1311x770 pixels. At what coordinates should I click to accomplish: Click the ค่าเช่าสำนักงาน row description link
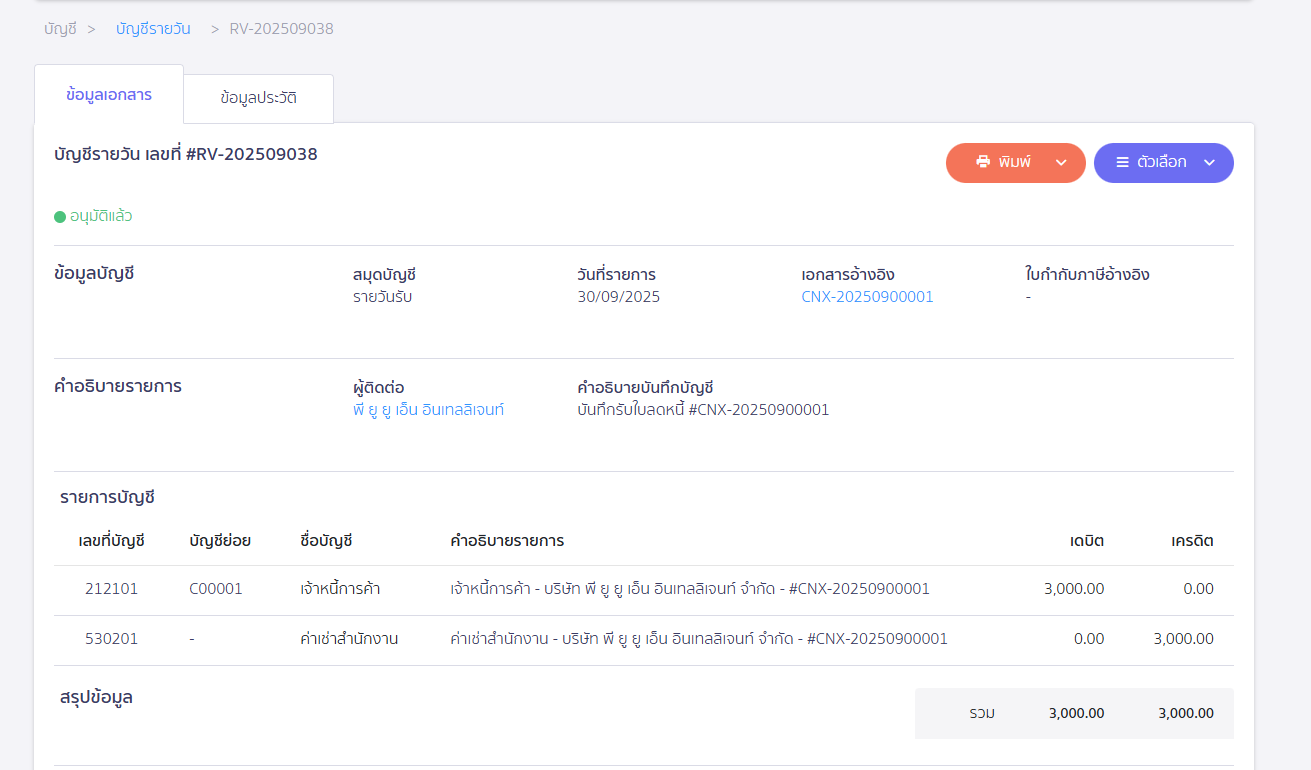click(x=697, y=639)
